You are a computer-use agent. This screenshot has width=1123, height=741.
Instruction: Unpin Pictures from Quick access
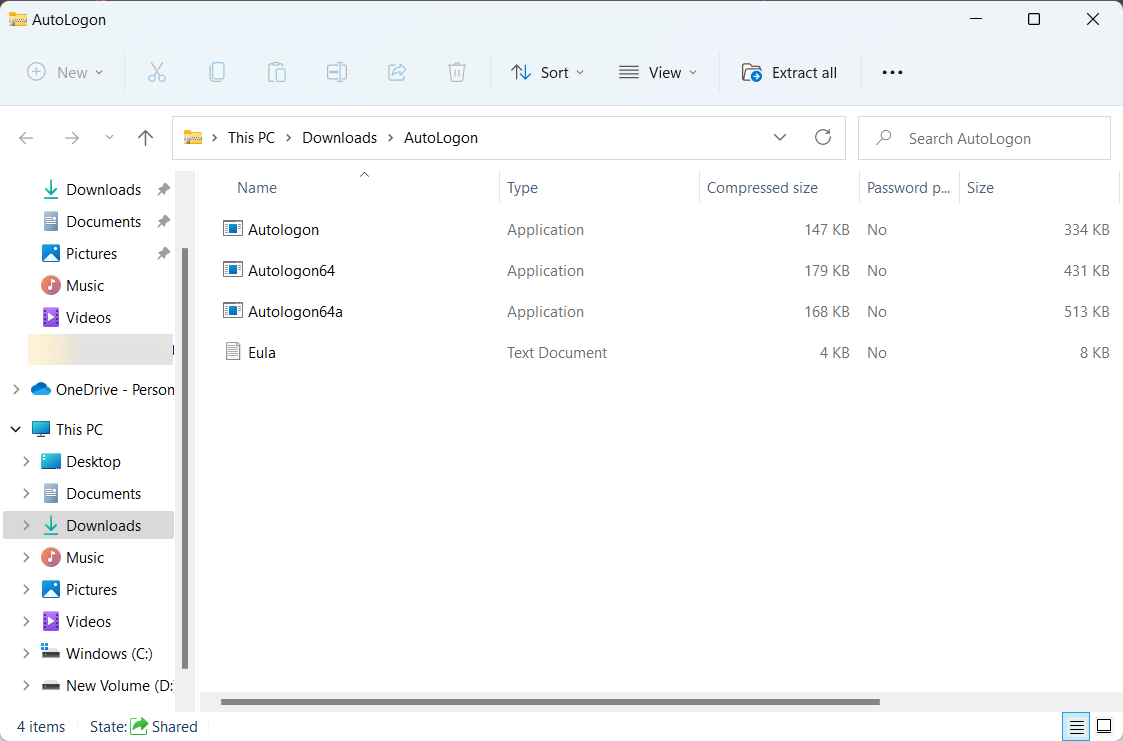click(x=163, y=253)
